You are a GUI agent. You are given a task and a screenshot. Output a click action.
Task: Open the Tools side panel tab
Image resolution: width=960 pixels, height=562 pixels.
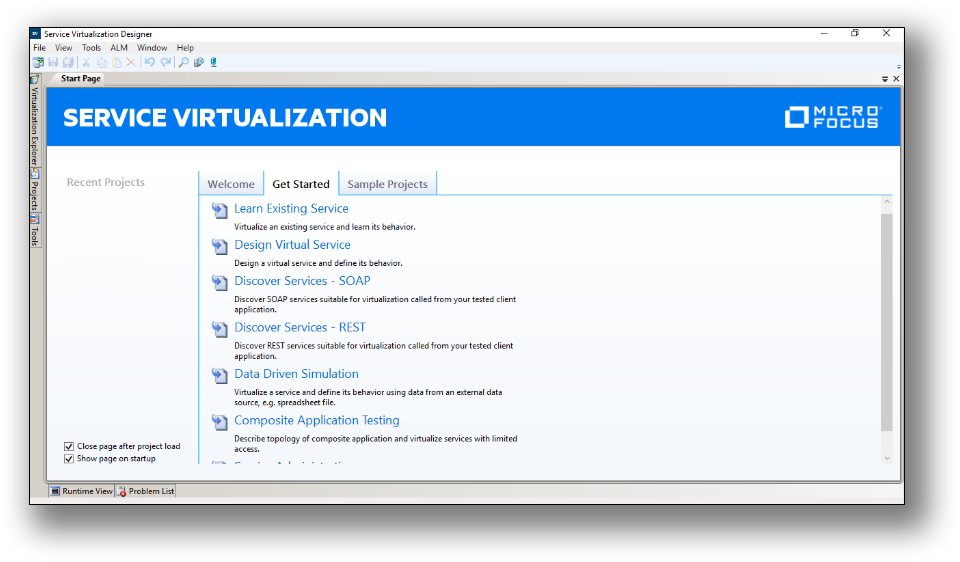tap(35, 231)
